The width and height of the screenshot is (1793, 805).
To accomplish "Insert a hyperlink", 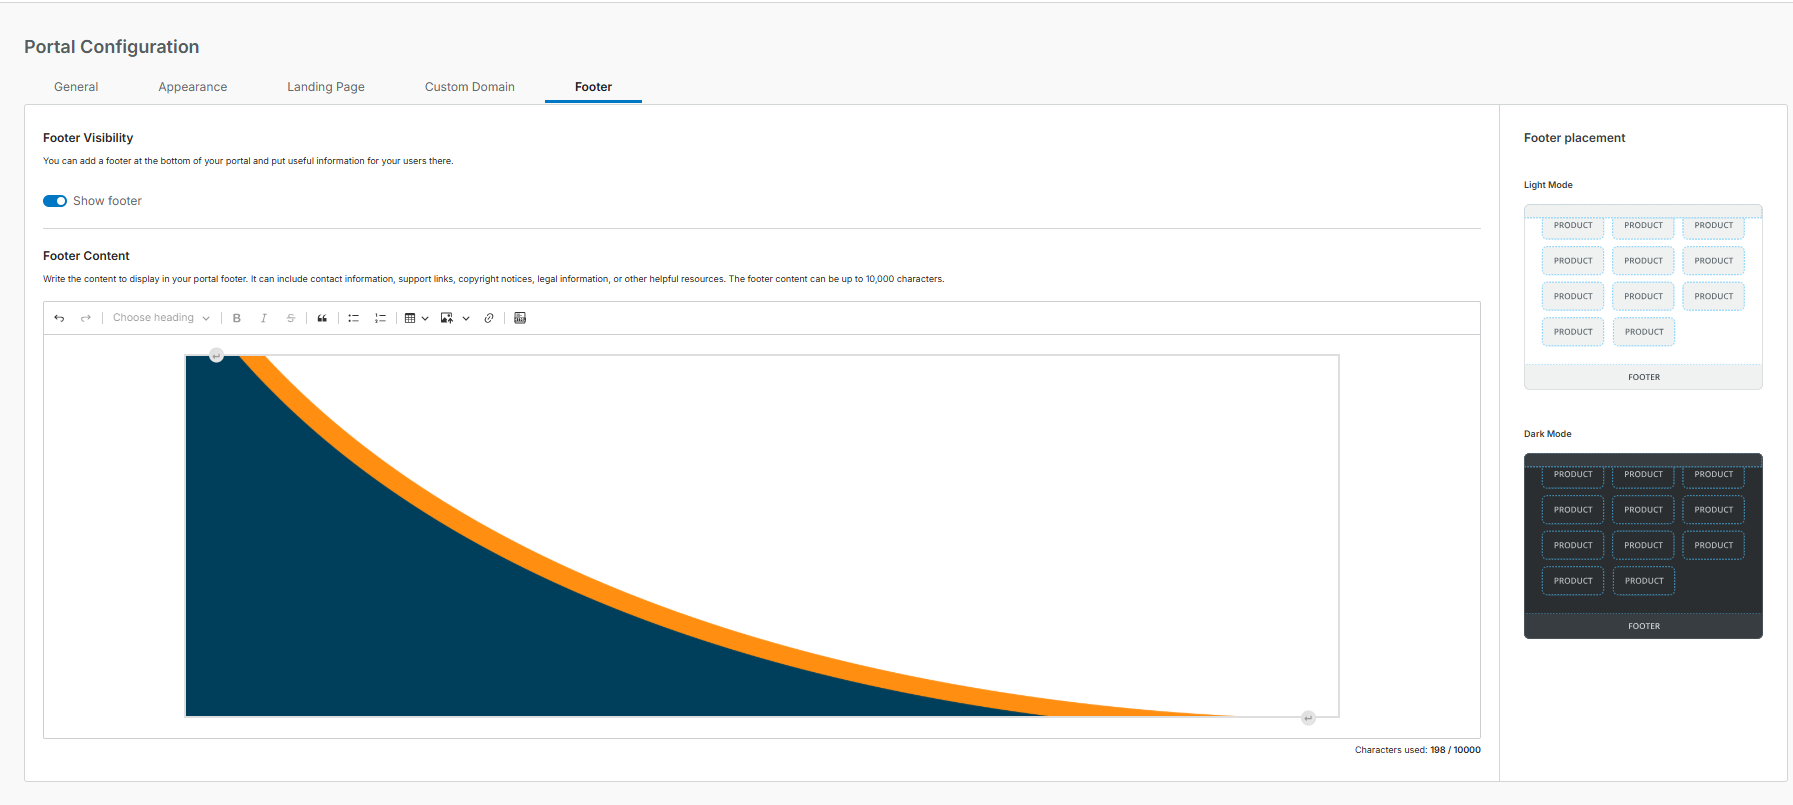I will click(489, 318).
